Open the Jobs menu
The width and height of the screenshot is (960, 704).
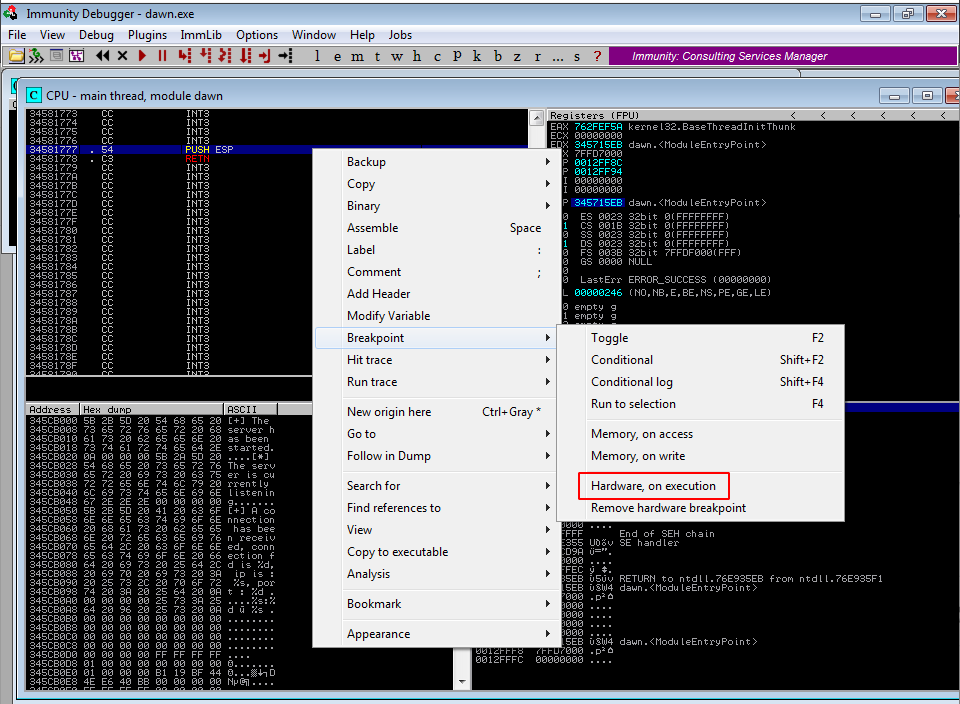tap(400, 35)
